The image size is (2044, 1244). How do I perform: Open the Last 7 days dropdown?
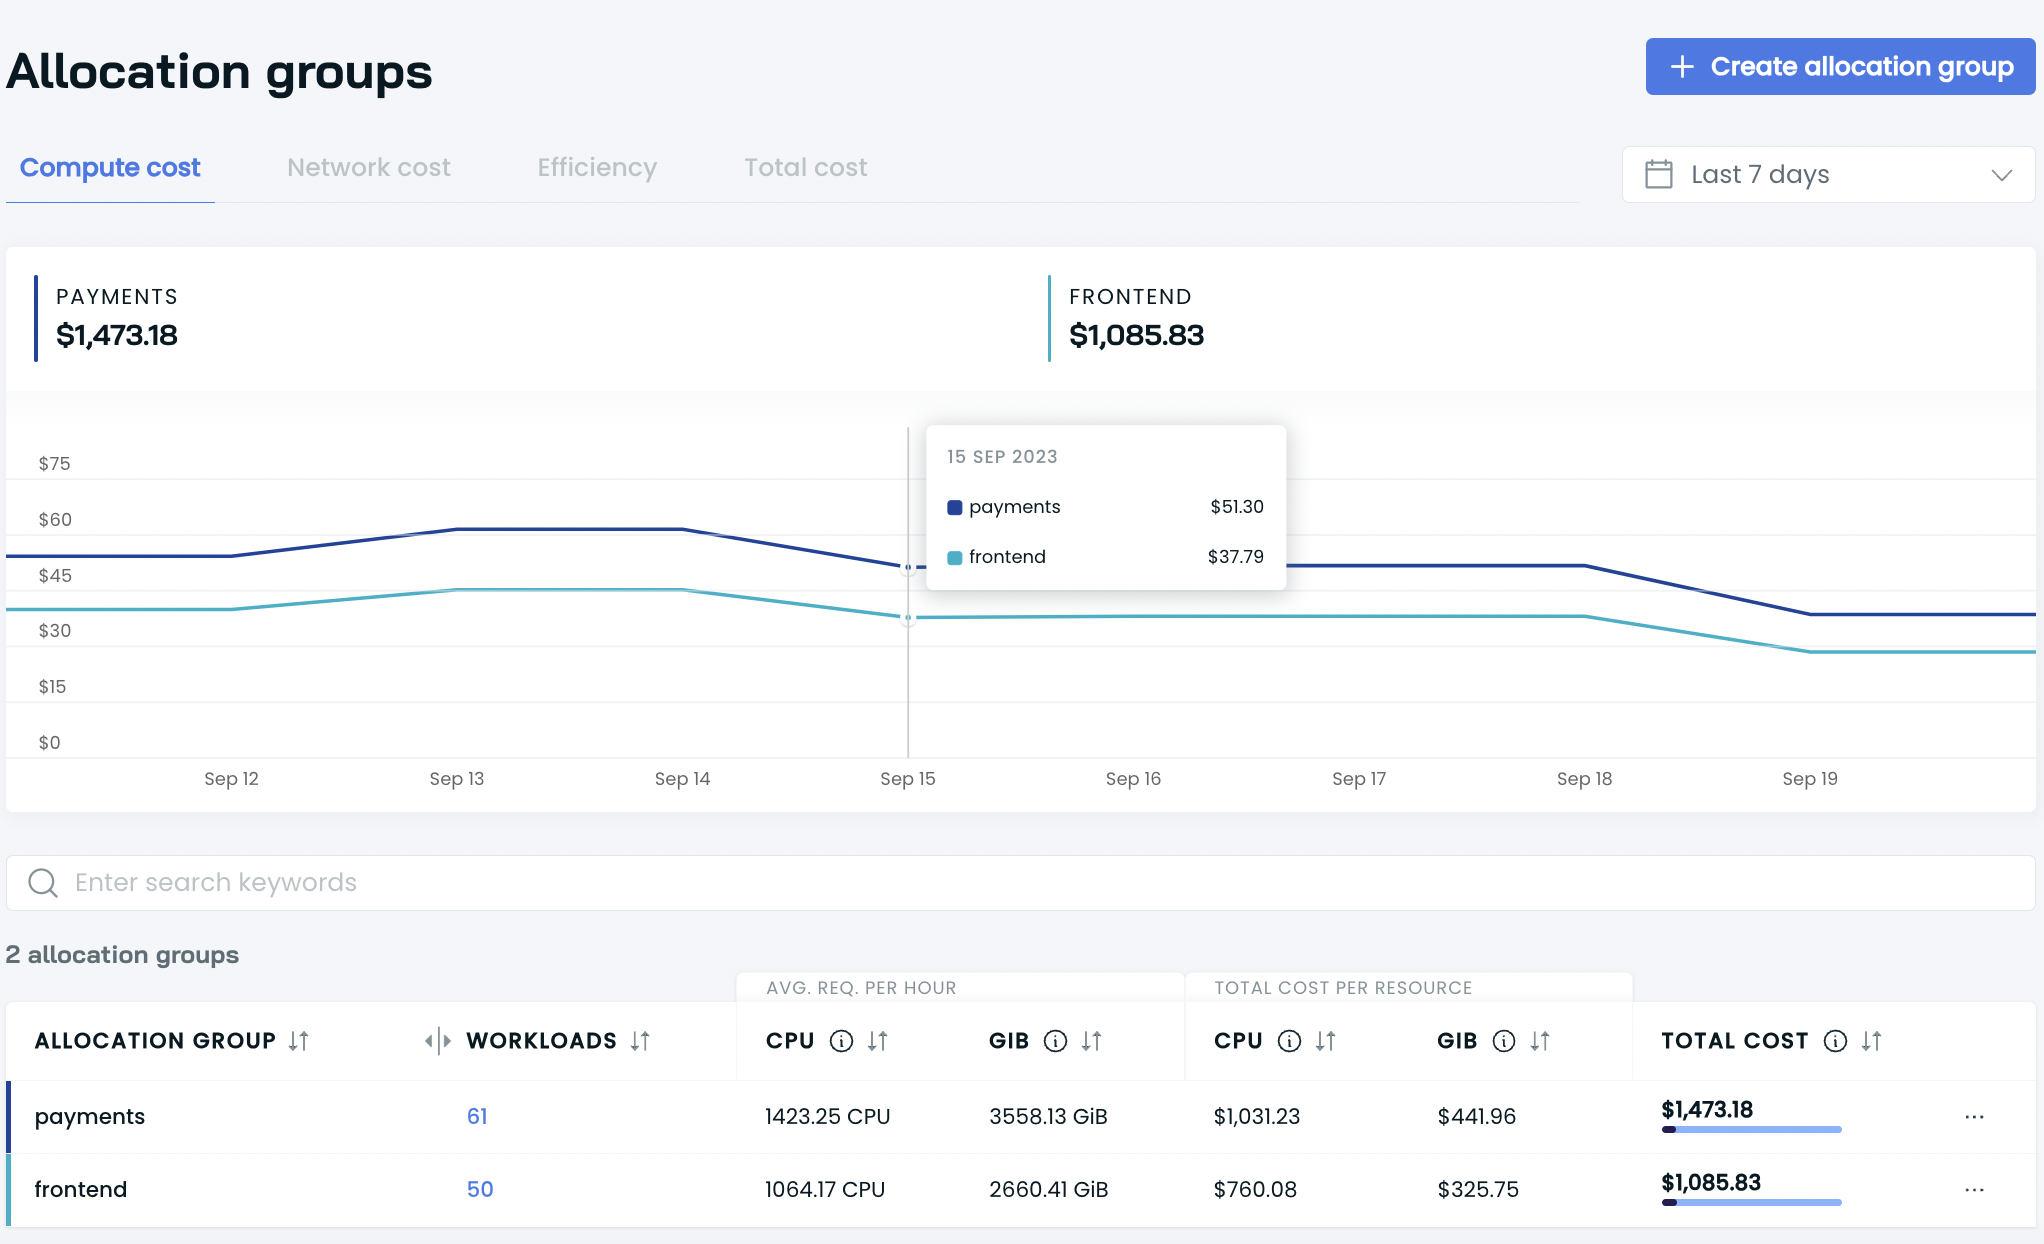[x=1828, y=174]
